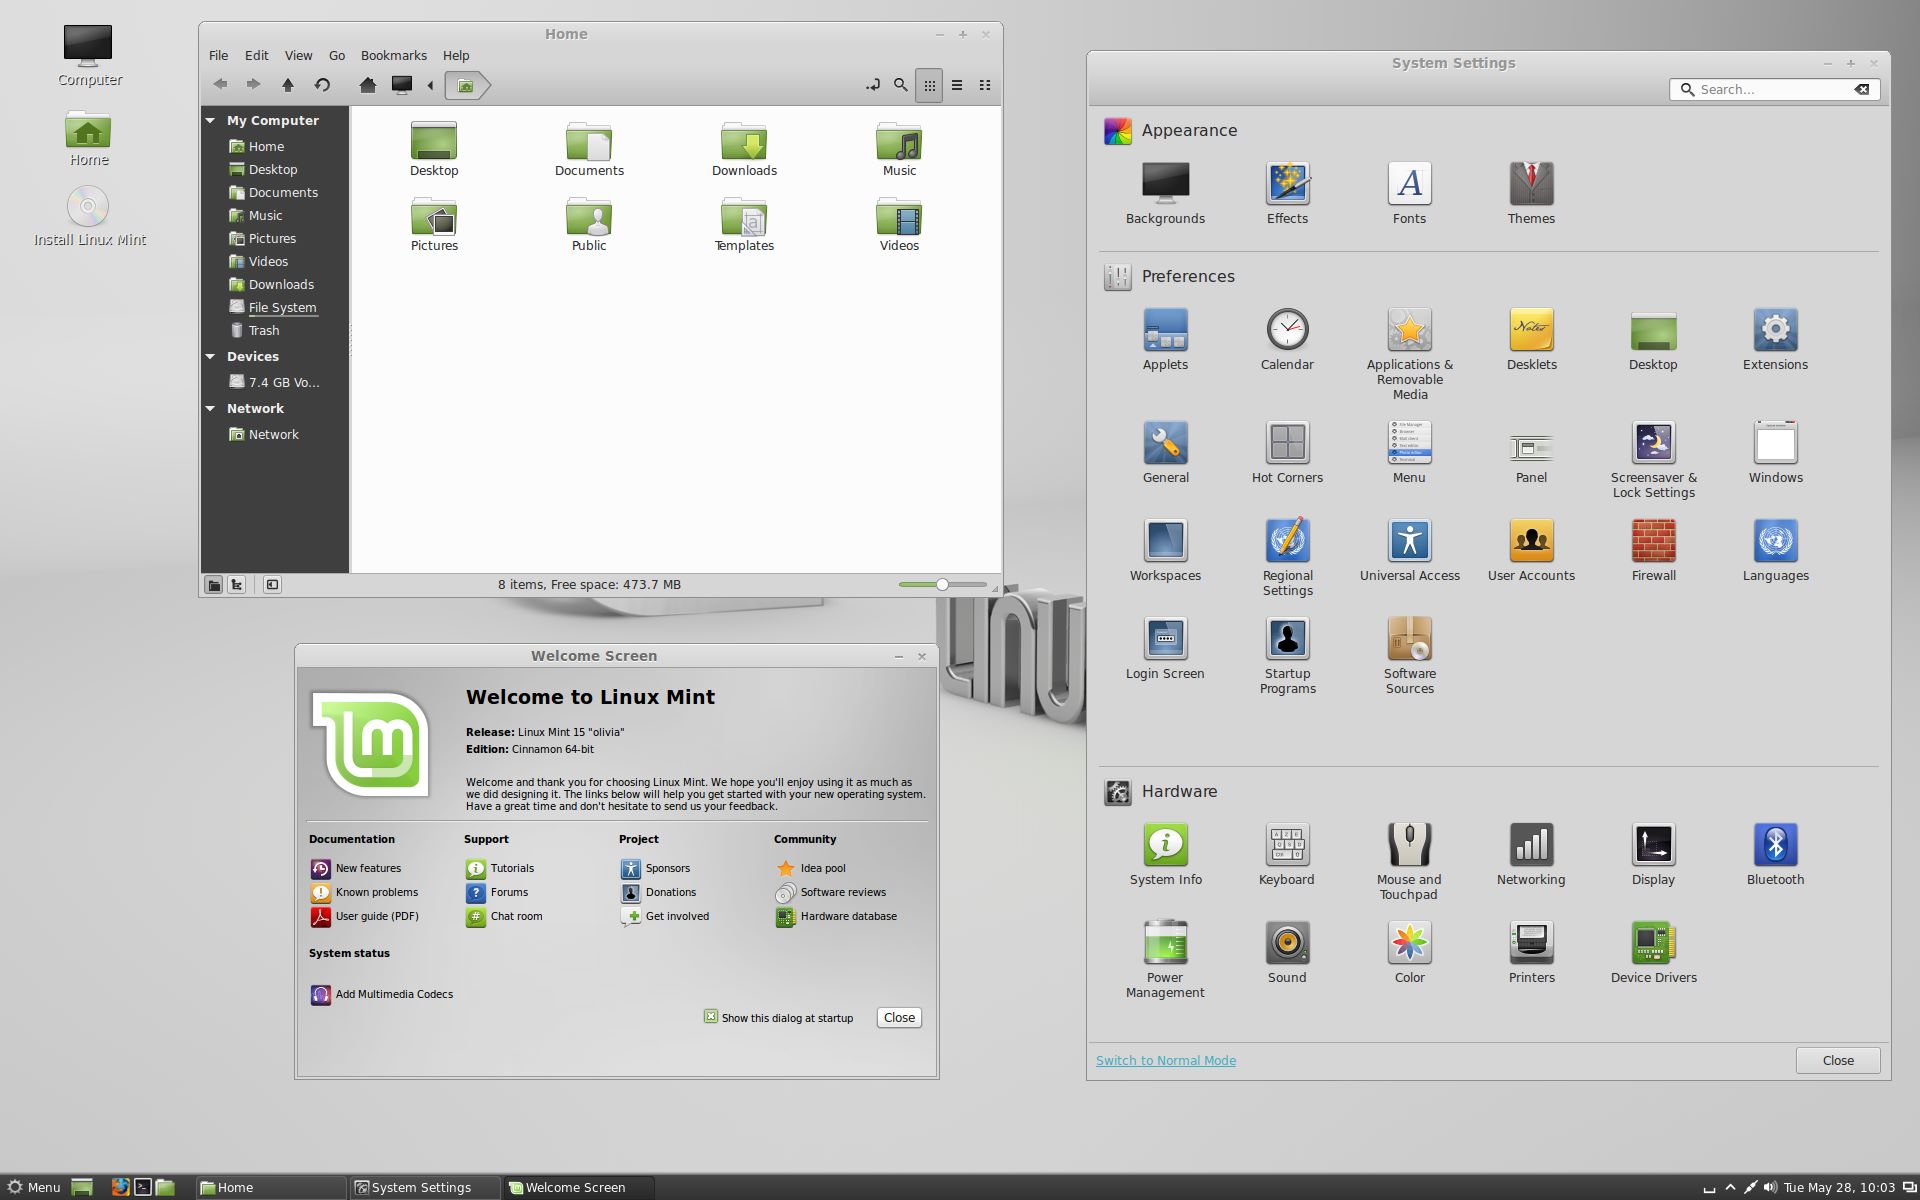Click the path bar left scroll arrow
This screenshot has width=1920, height=1200.
click(430, 85)
